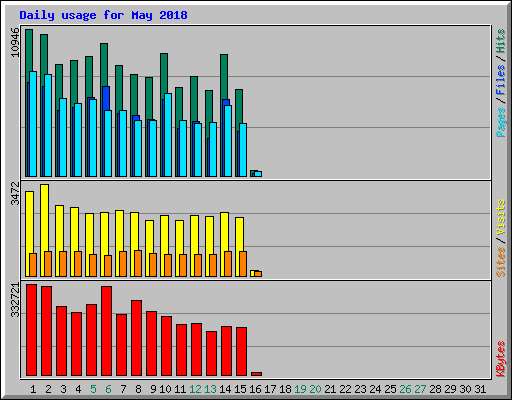Viewport: 512px width, 400px height.
Task: Click the green weekend day label 19
Action: 300,389
